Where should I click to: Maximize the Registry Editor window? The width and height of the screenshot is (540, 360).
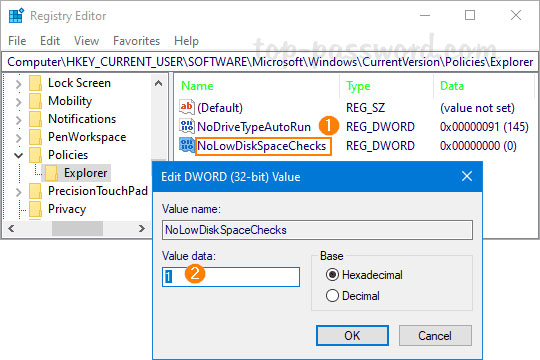point(470,16)
